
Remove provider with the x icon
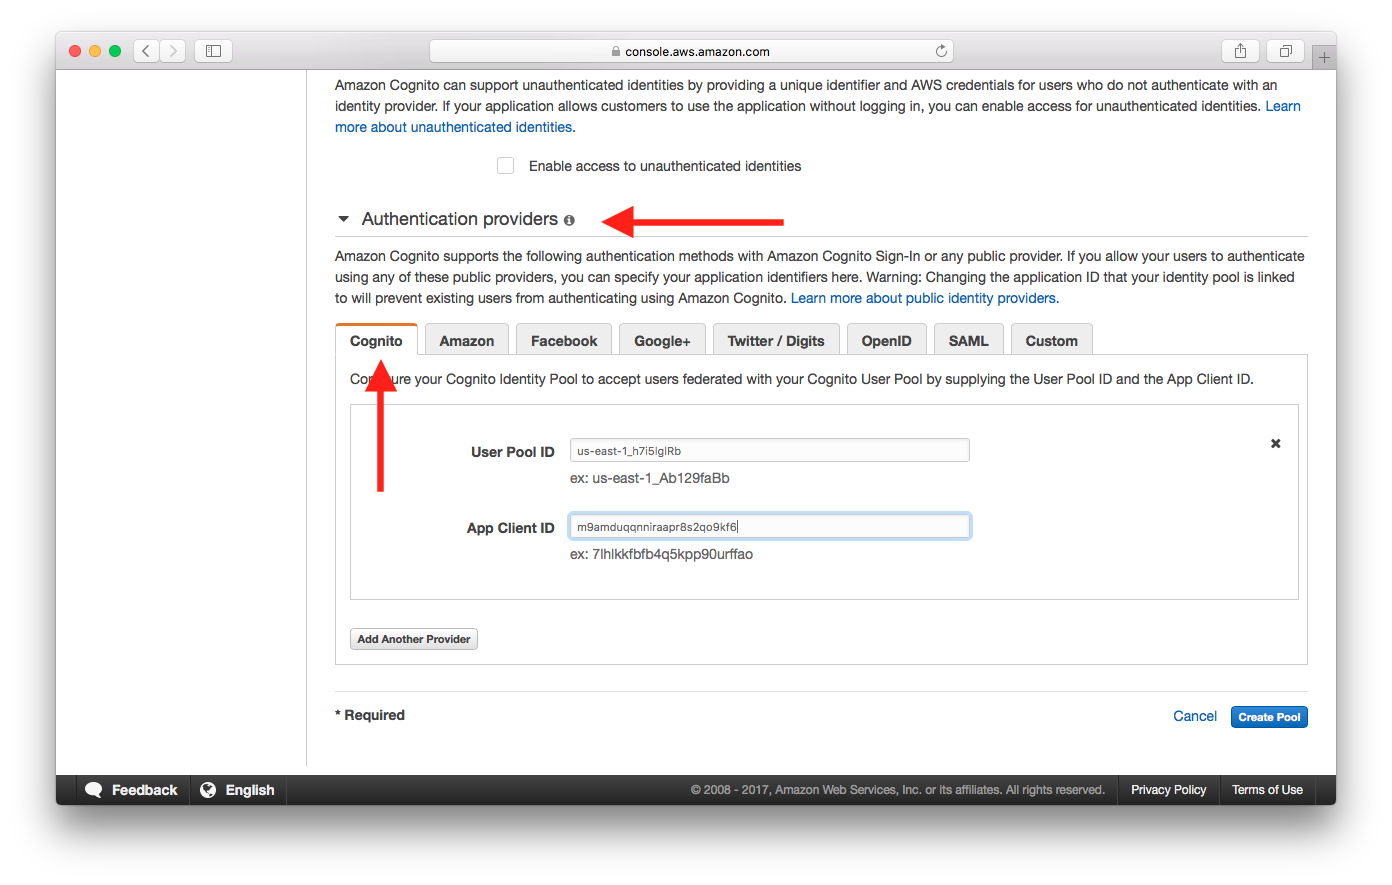point(1276,443)
